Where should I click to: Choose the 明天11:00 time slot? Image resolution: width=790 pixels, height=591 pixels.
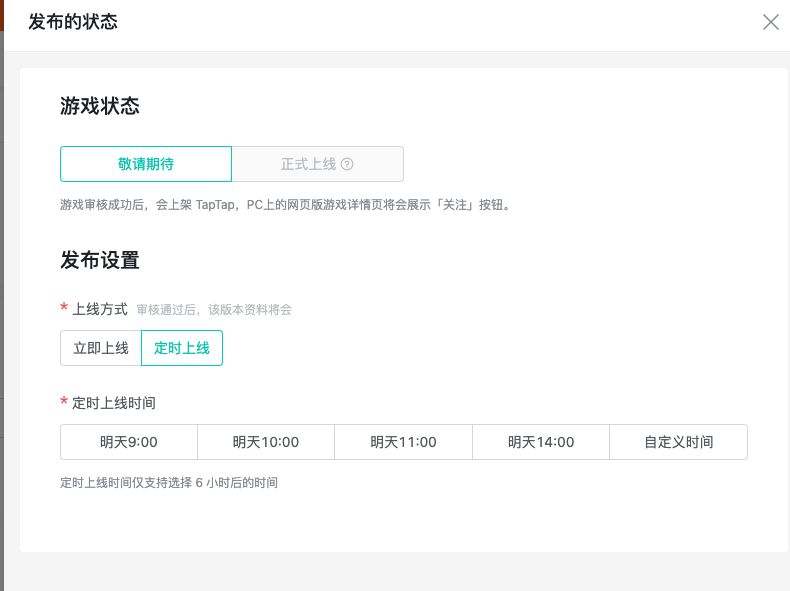[403, 442]
